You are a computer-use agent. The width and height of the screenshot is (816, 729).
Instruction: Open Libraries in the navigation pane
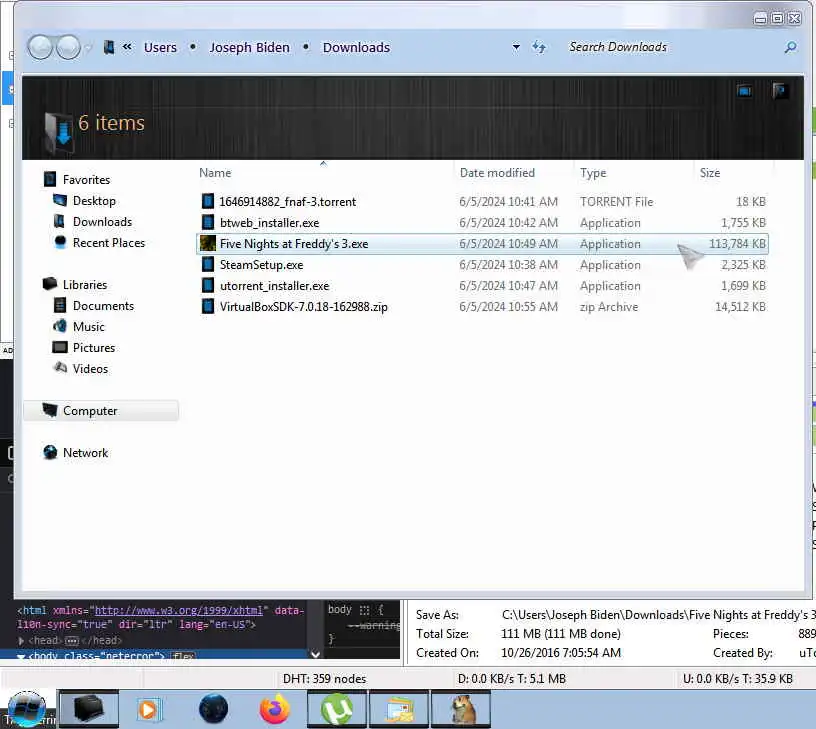(x=85, y=285)
